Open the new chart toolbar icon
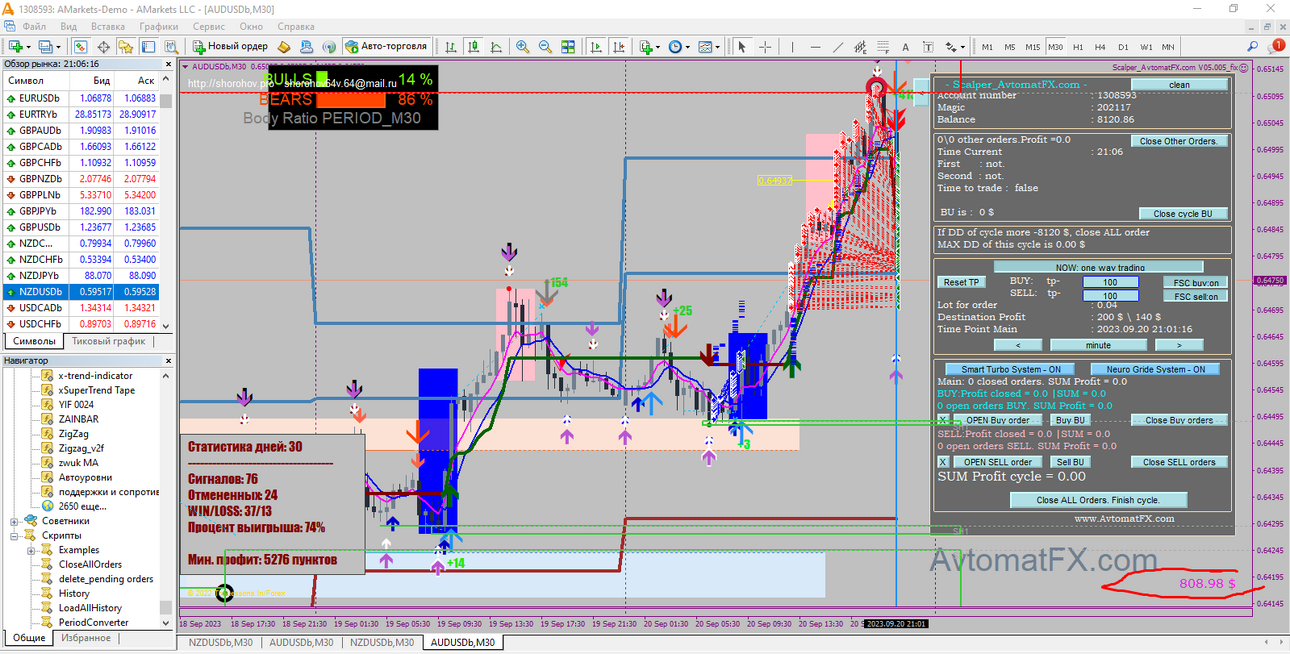Viewport: 1290px width, 654px height. [x=16, y=46]
